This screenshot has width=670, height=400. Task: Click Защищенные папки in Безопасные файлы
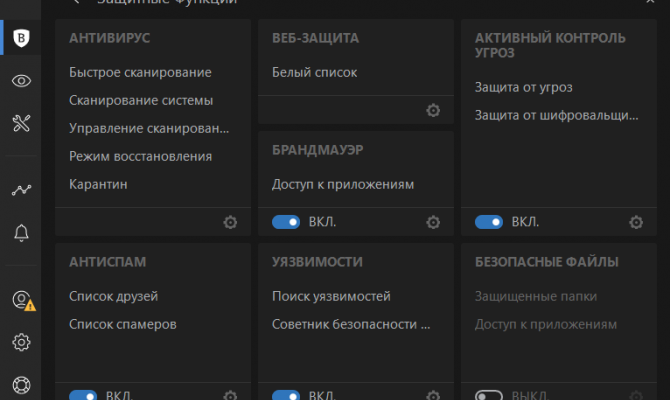[x=536, y=297]
